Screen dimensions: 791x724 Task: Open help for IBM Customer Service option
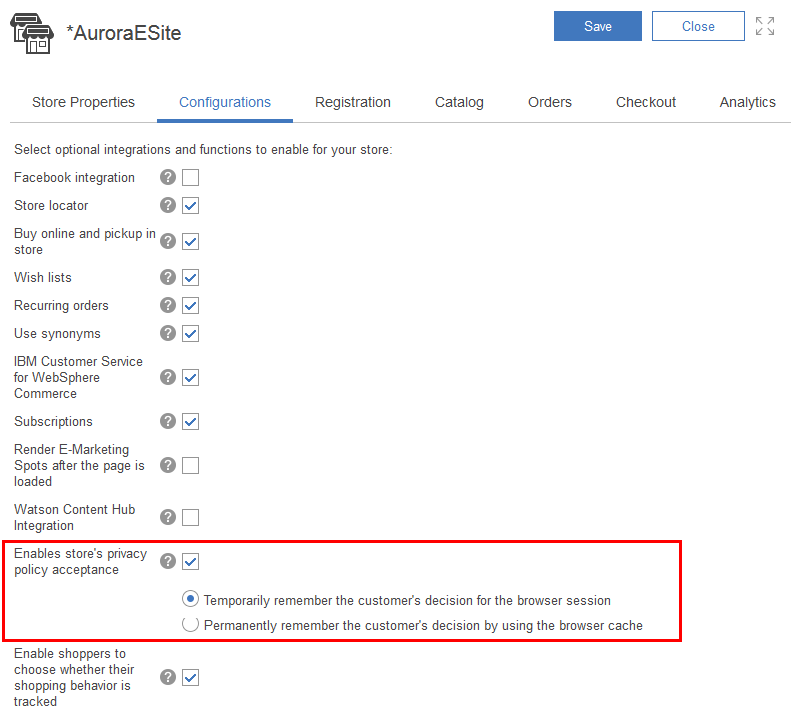coord(168,377)
